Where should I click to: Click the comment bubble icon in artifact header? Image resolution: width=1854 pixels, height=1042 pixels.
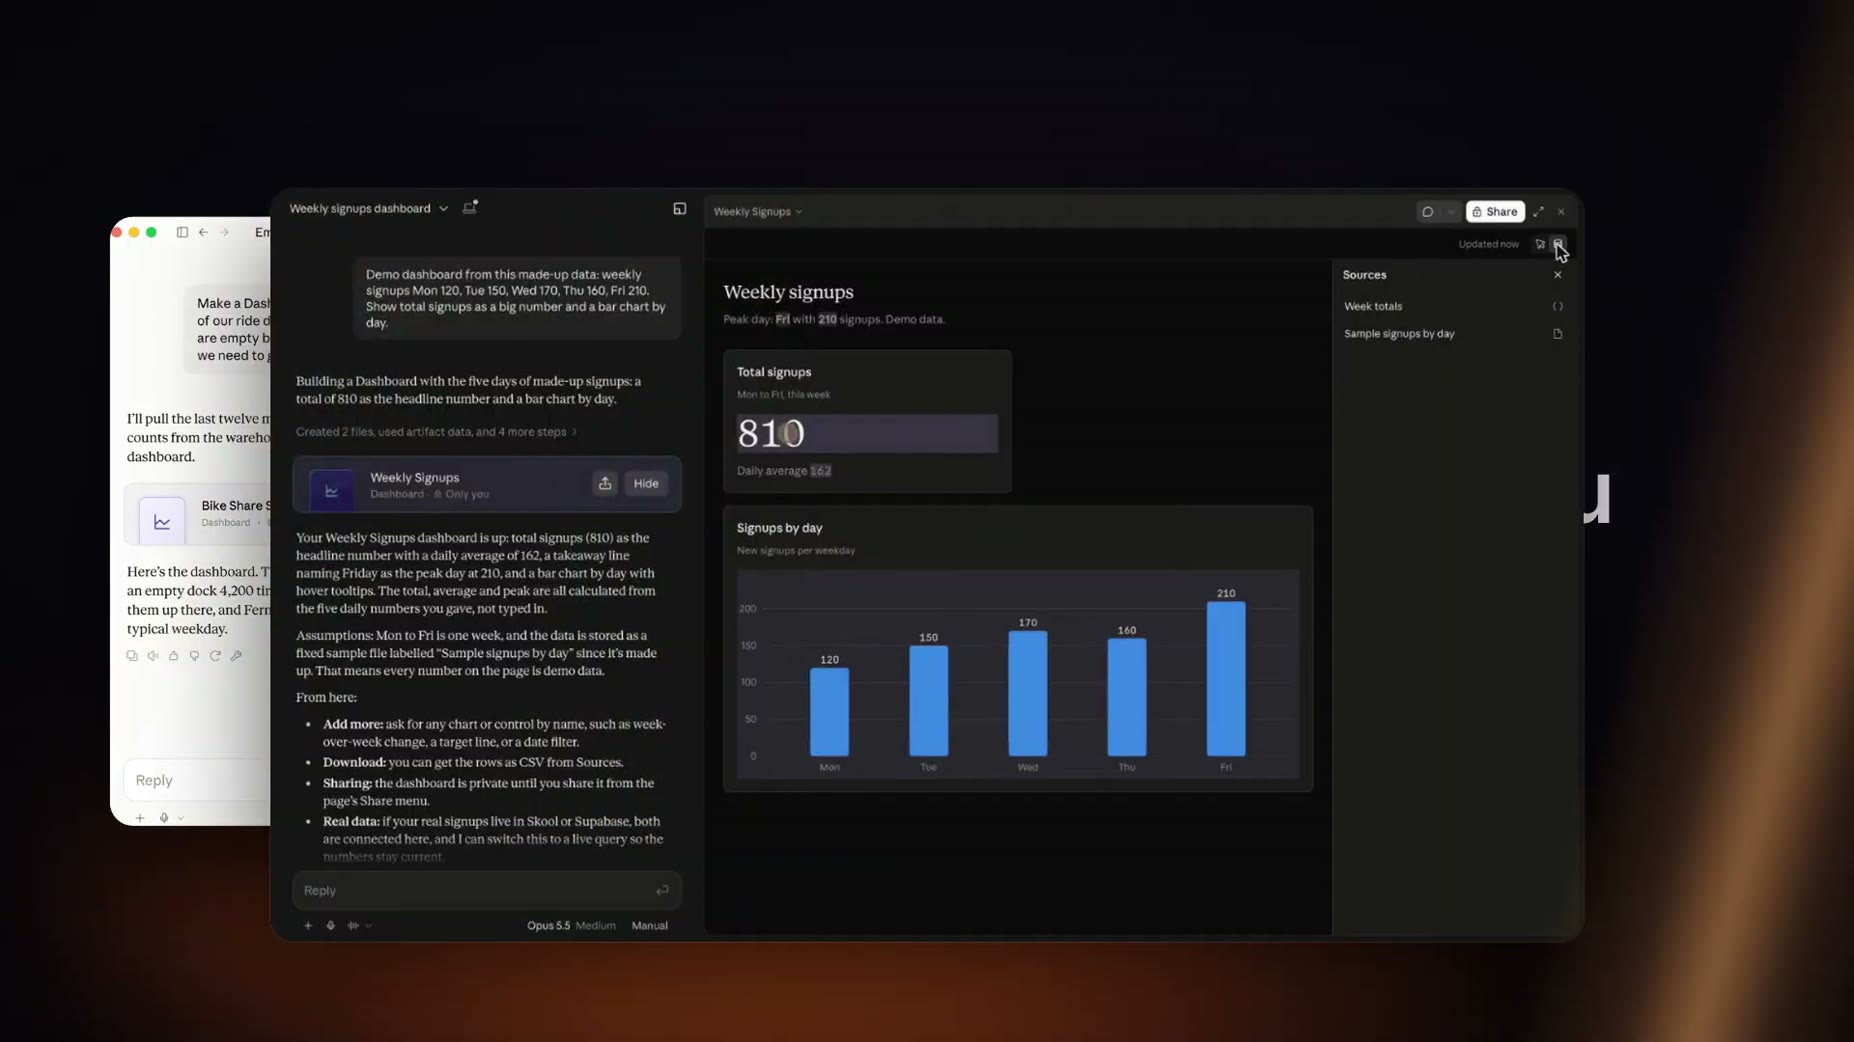click(x=1428, y=212)
